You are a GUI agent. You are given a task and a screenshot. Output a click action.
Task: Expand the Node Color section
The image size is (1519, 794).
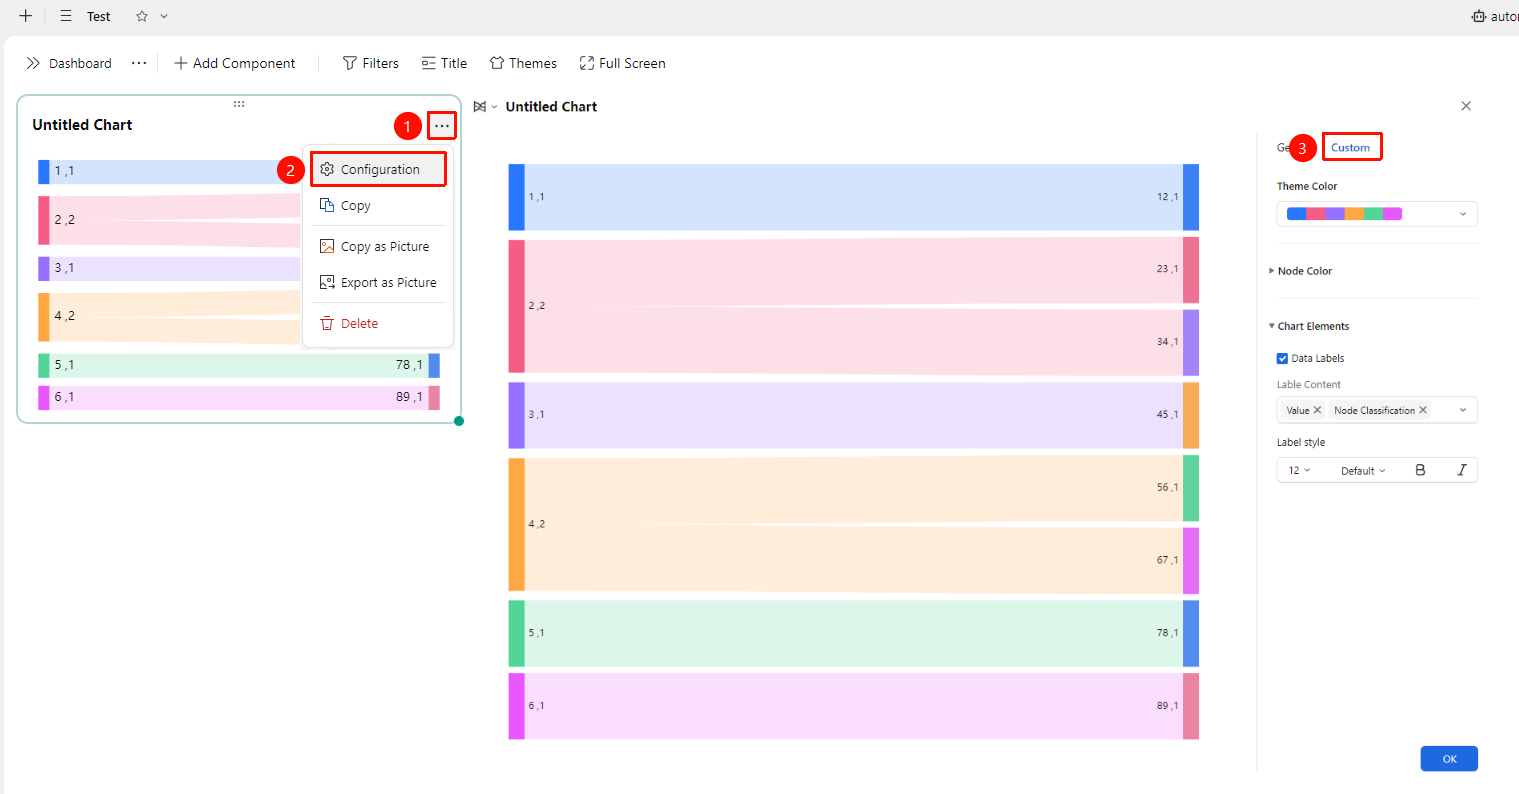[x=1301, y=271]
